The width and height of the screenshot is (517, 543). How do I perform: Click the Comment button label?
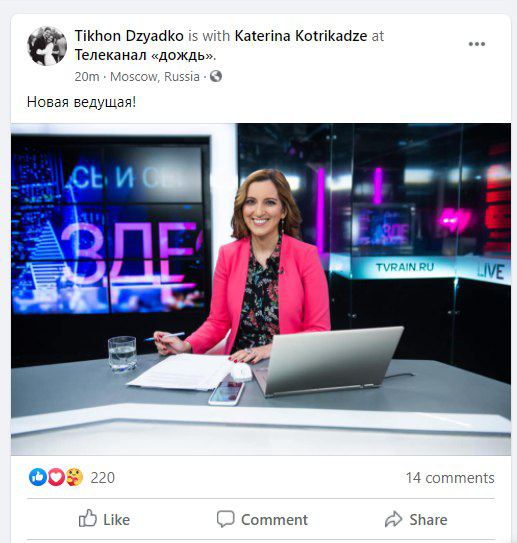pyautogui.click(x=274, y=519)
